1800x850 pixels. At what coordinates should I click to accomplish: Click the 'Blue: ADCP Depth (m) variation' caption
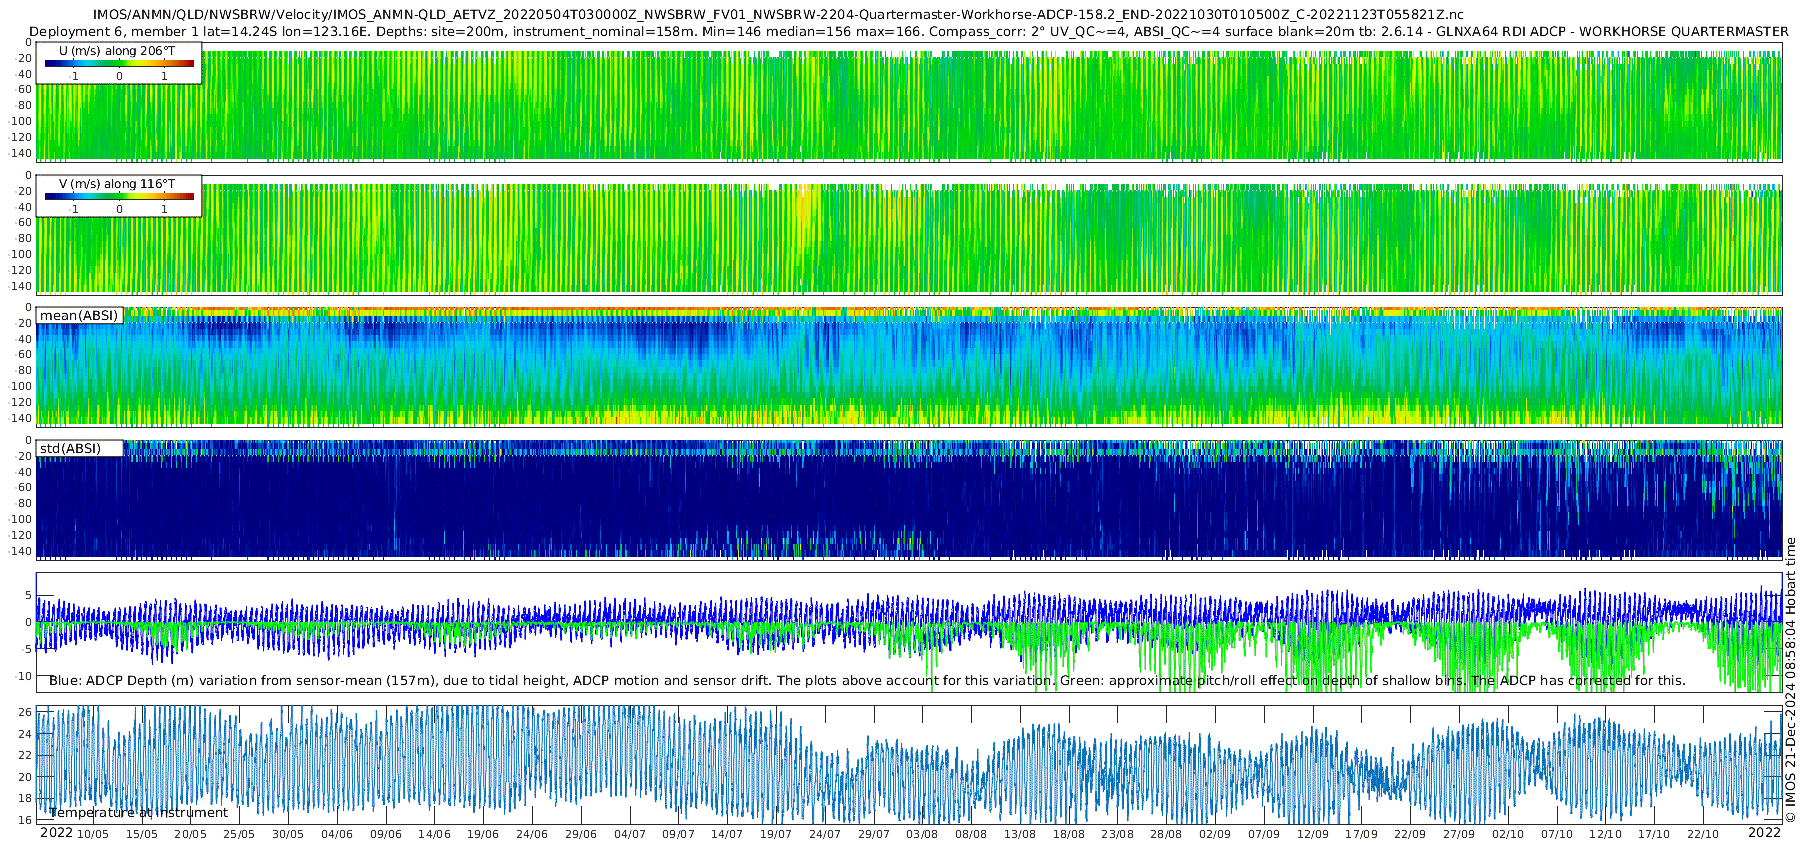[867, 681]
